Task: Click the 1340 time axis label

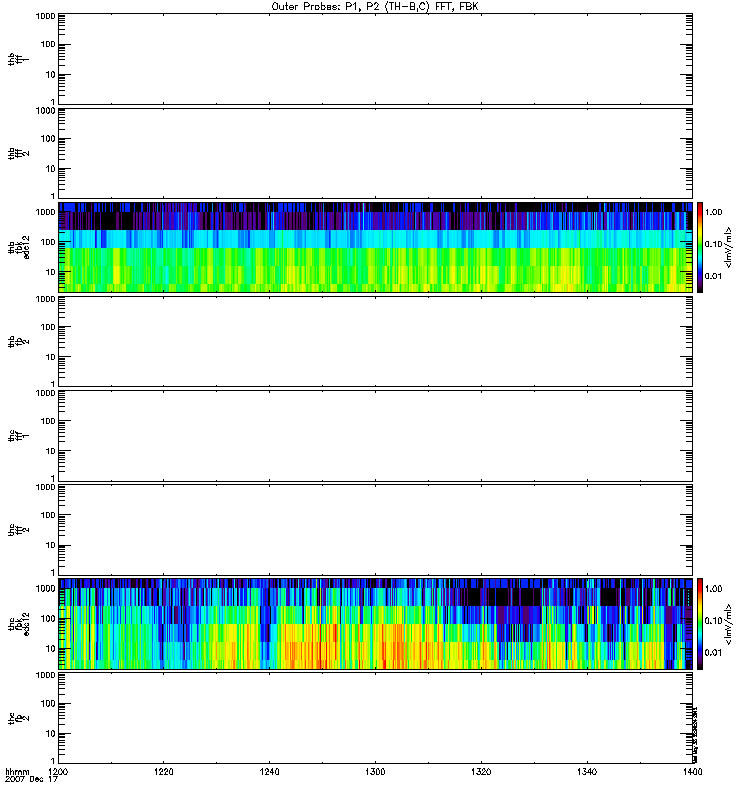Action: (x=587, y=772)
